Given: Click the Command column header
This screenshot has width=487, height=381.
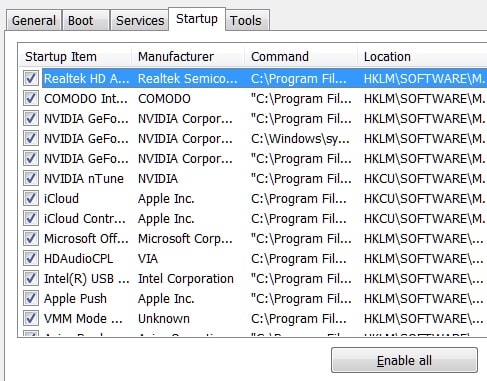Looking at the screenshot, I should coord(301,57).
